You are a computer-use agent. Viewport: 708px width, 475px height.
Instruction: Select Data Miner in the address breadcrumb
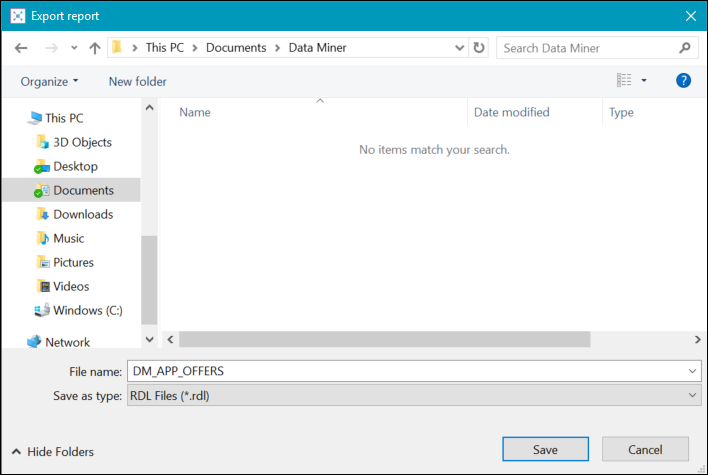click(317, 47)
